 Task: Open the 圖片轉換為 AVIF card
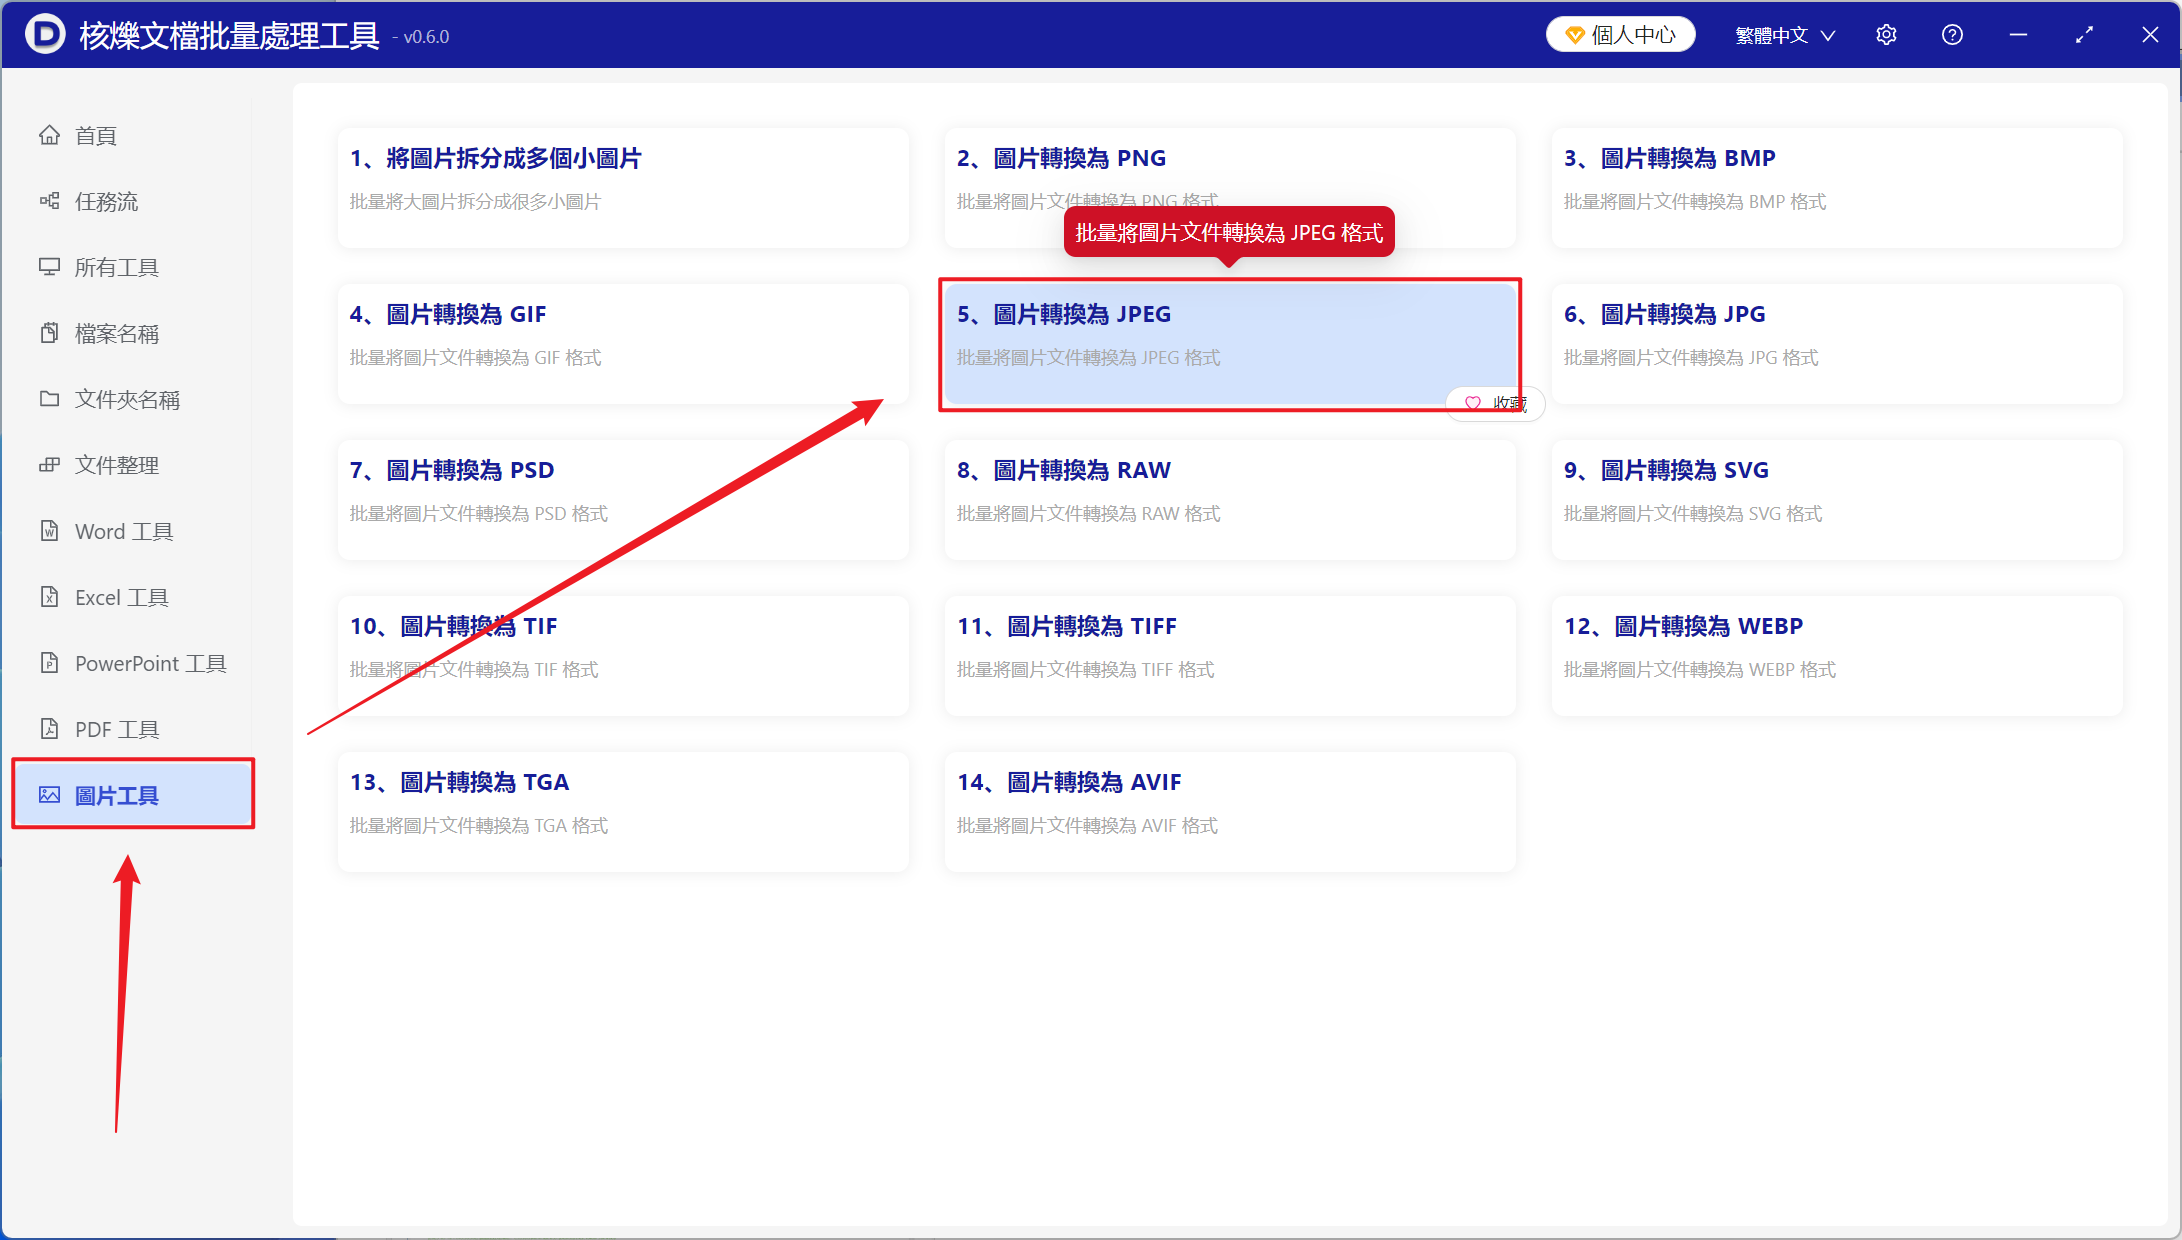[x=1230, y=811]
